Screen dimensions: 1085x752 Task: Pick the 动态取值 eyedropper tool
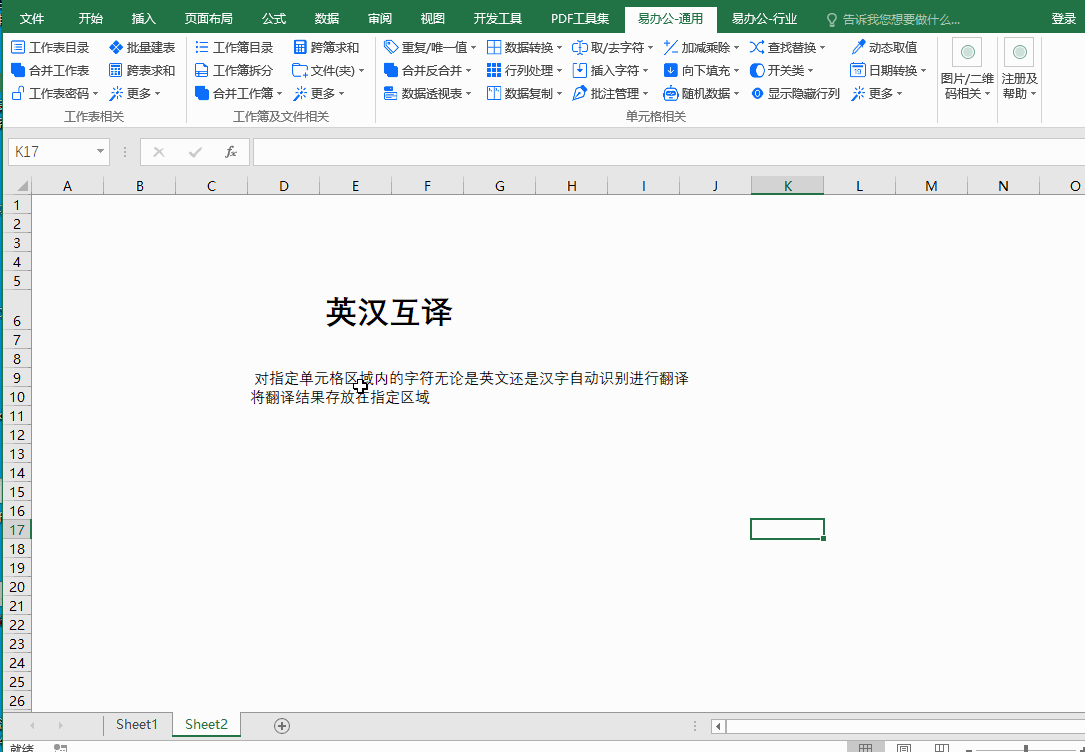point(884,48)
